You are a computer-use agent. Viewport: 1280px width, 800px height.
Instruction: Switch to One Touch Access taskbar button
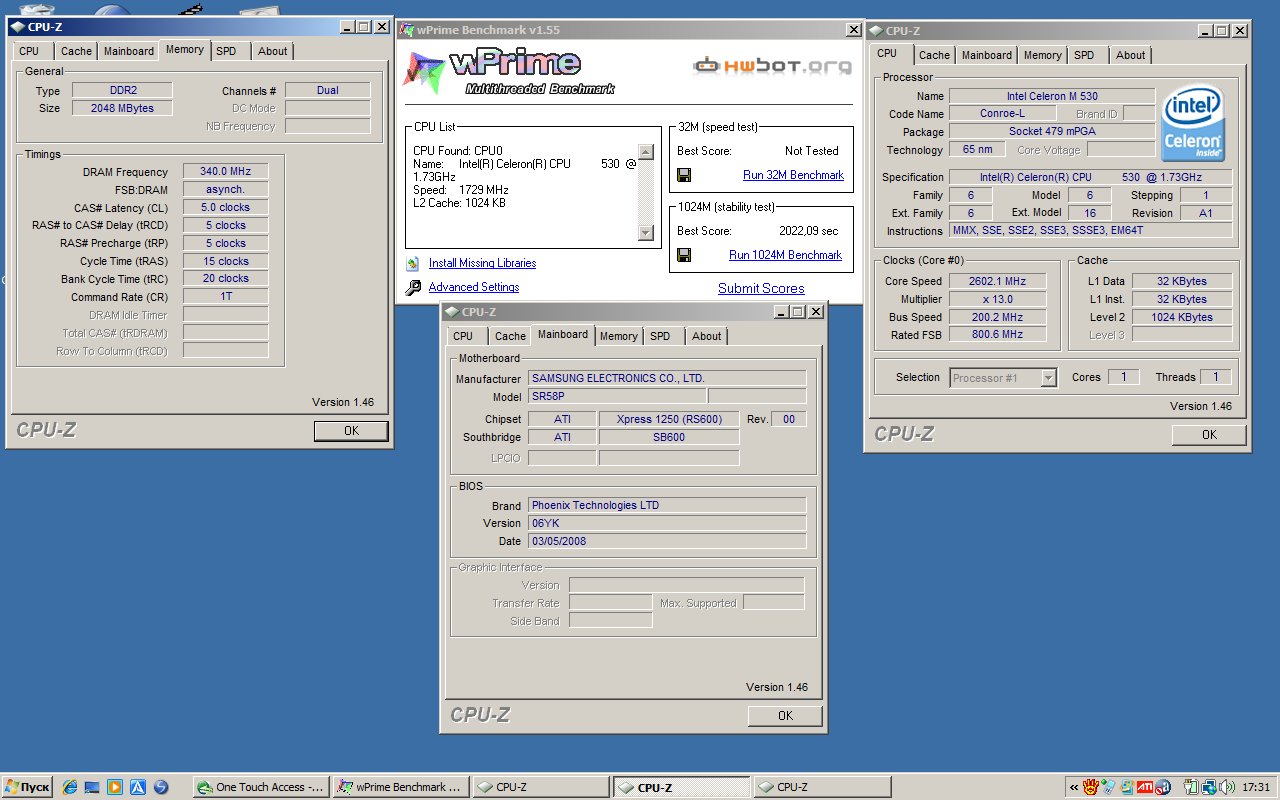click(260, 787)
